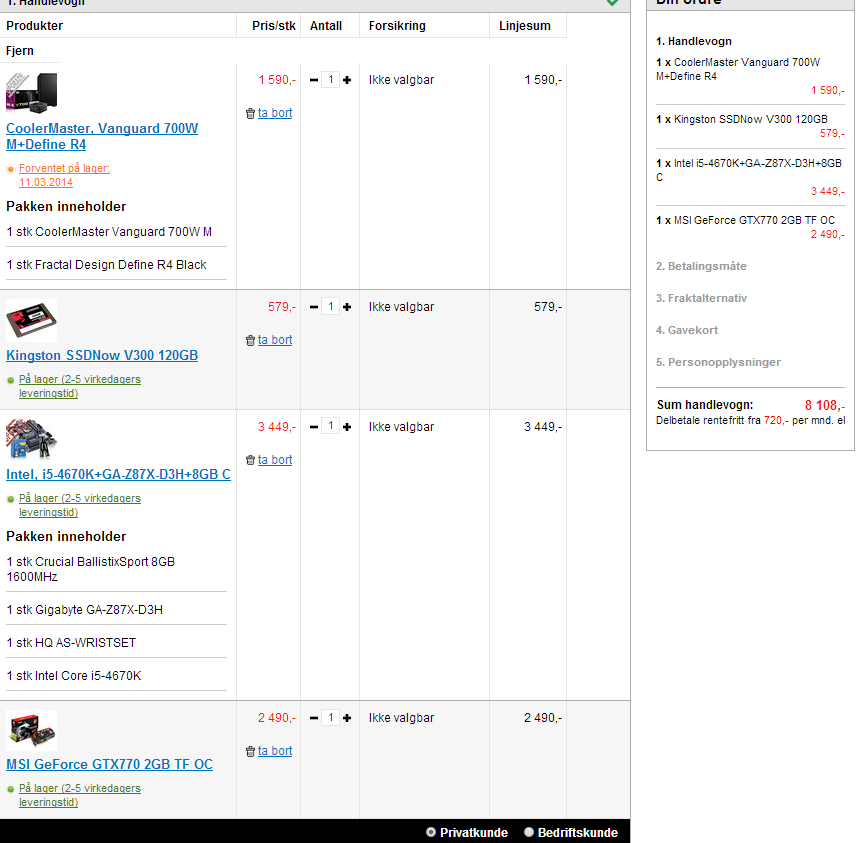
Task: Open Intel bundle På lager delivery link
Action: click(x=80, y=505)
